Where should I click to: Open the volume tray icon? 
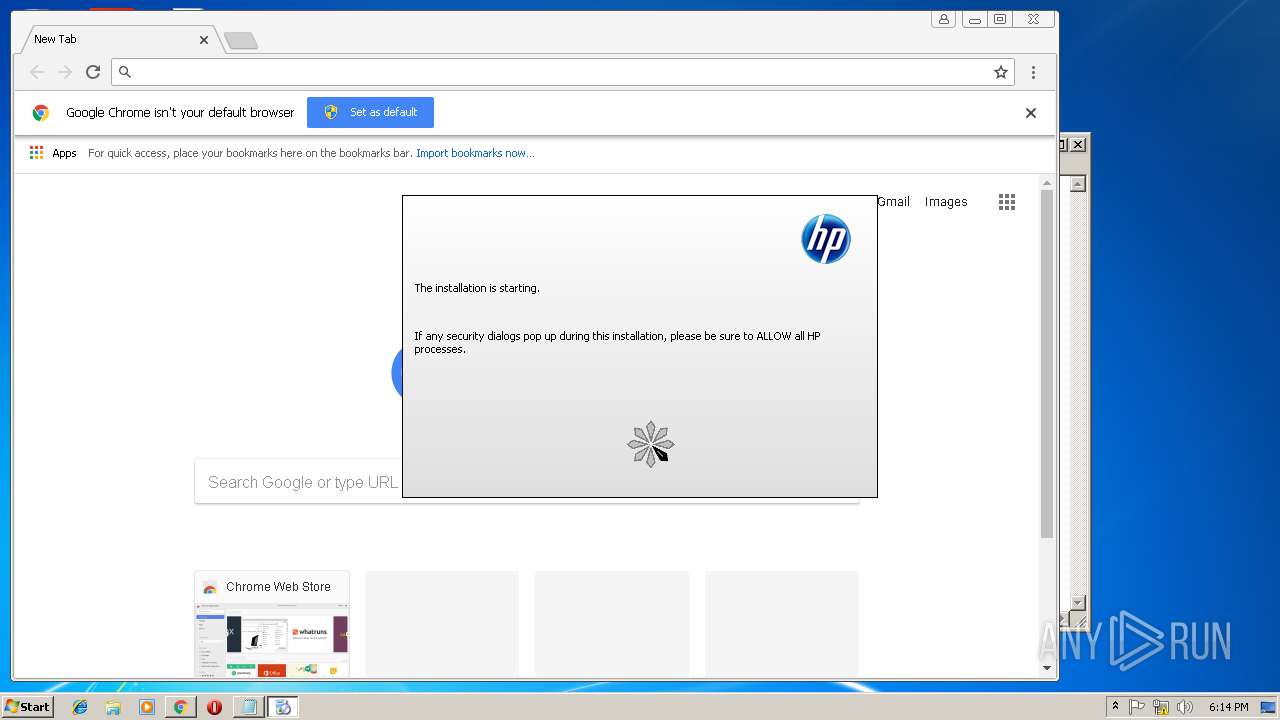[x=1185, y=707]
